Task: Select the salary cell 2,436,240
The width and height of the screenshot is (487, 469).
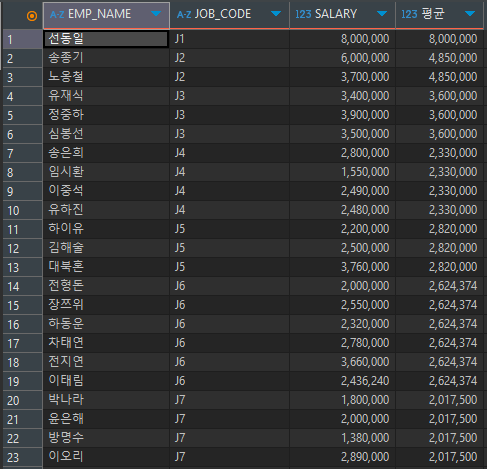Action: [x=342, y=381]
